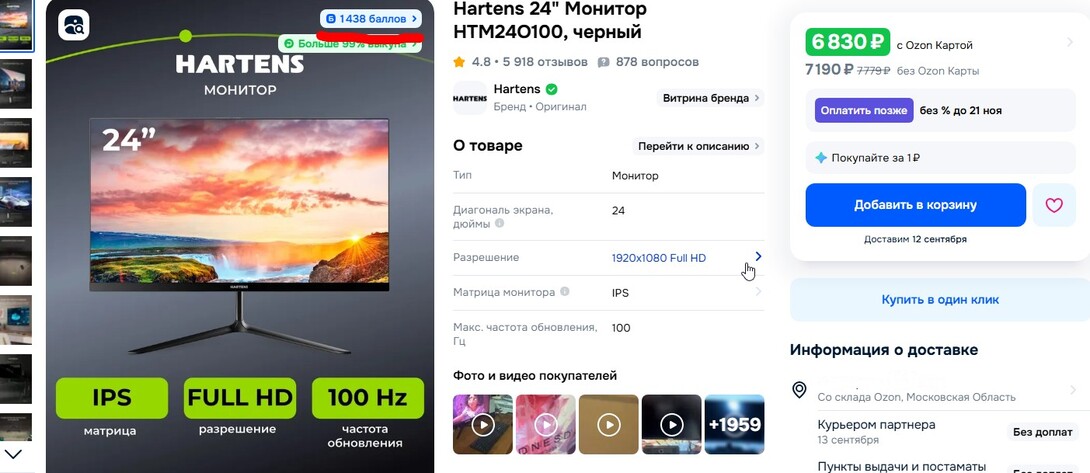Show info tooltip for Диагональ экрана
This screenshot has width=1090, height=473.
pyautogui.click(x=499, y=224)
